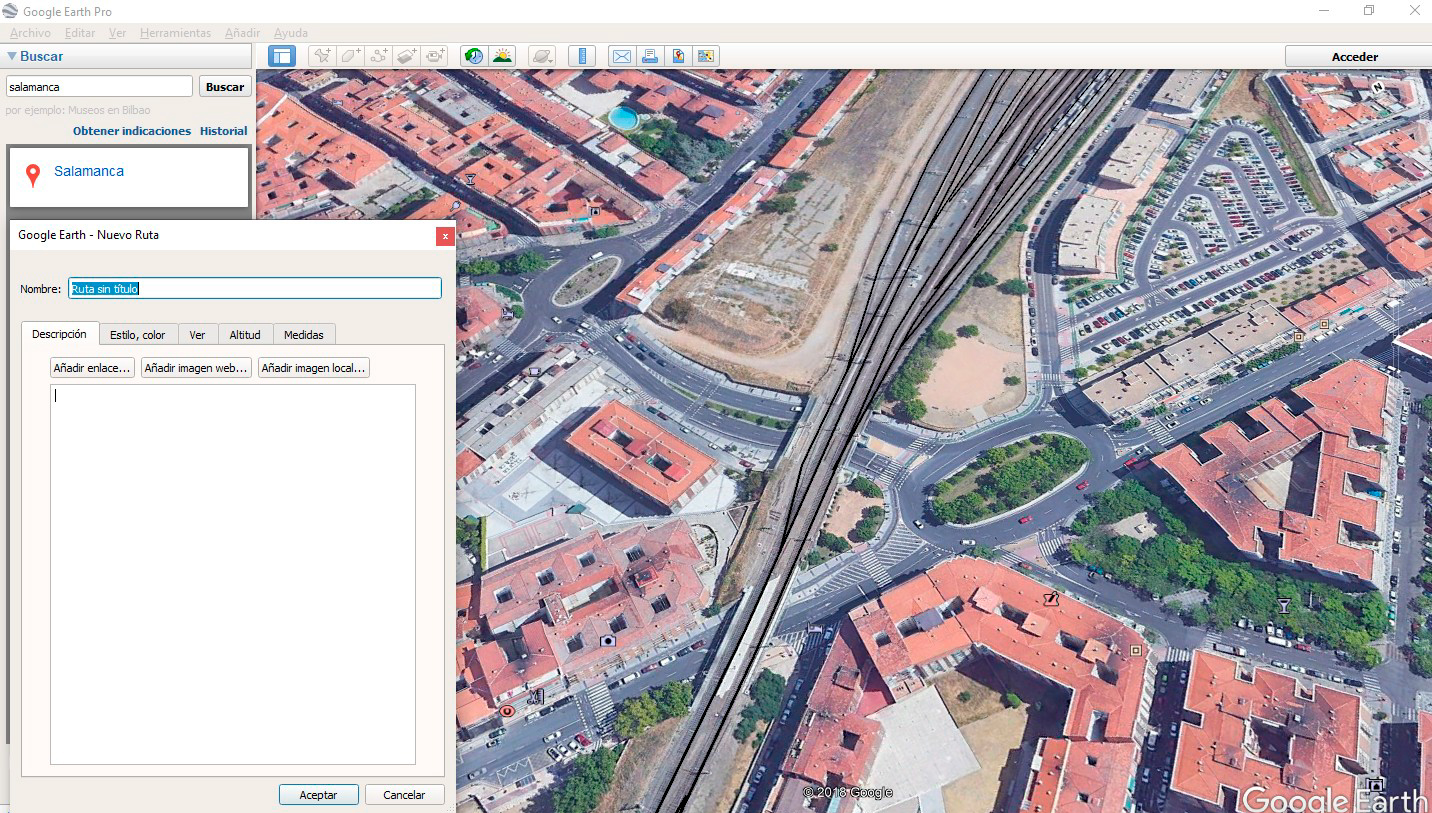Switch to the Medidas tab
The width and height of the screenshot is (1432, 813).
coord(304,335)
